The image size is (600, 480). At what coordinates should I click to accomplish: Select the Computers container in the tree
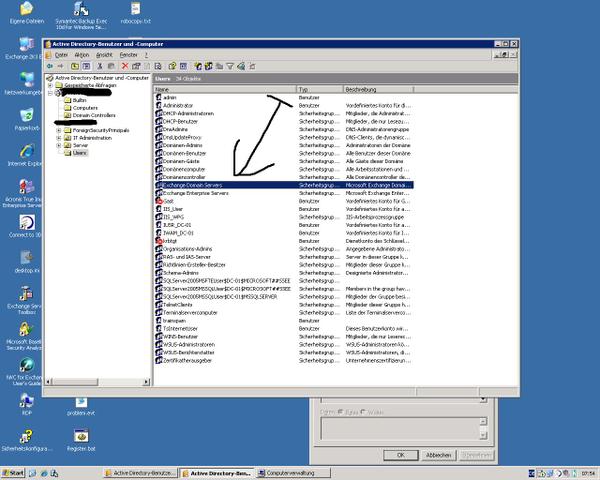[81, 108]
